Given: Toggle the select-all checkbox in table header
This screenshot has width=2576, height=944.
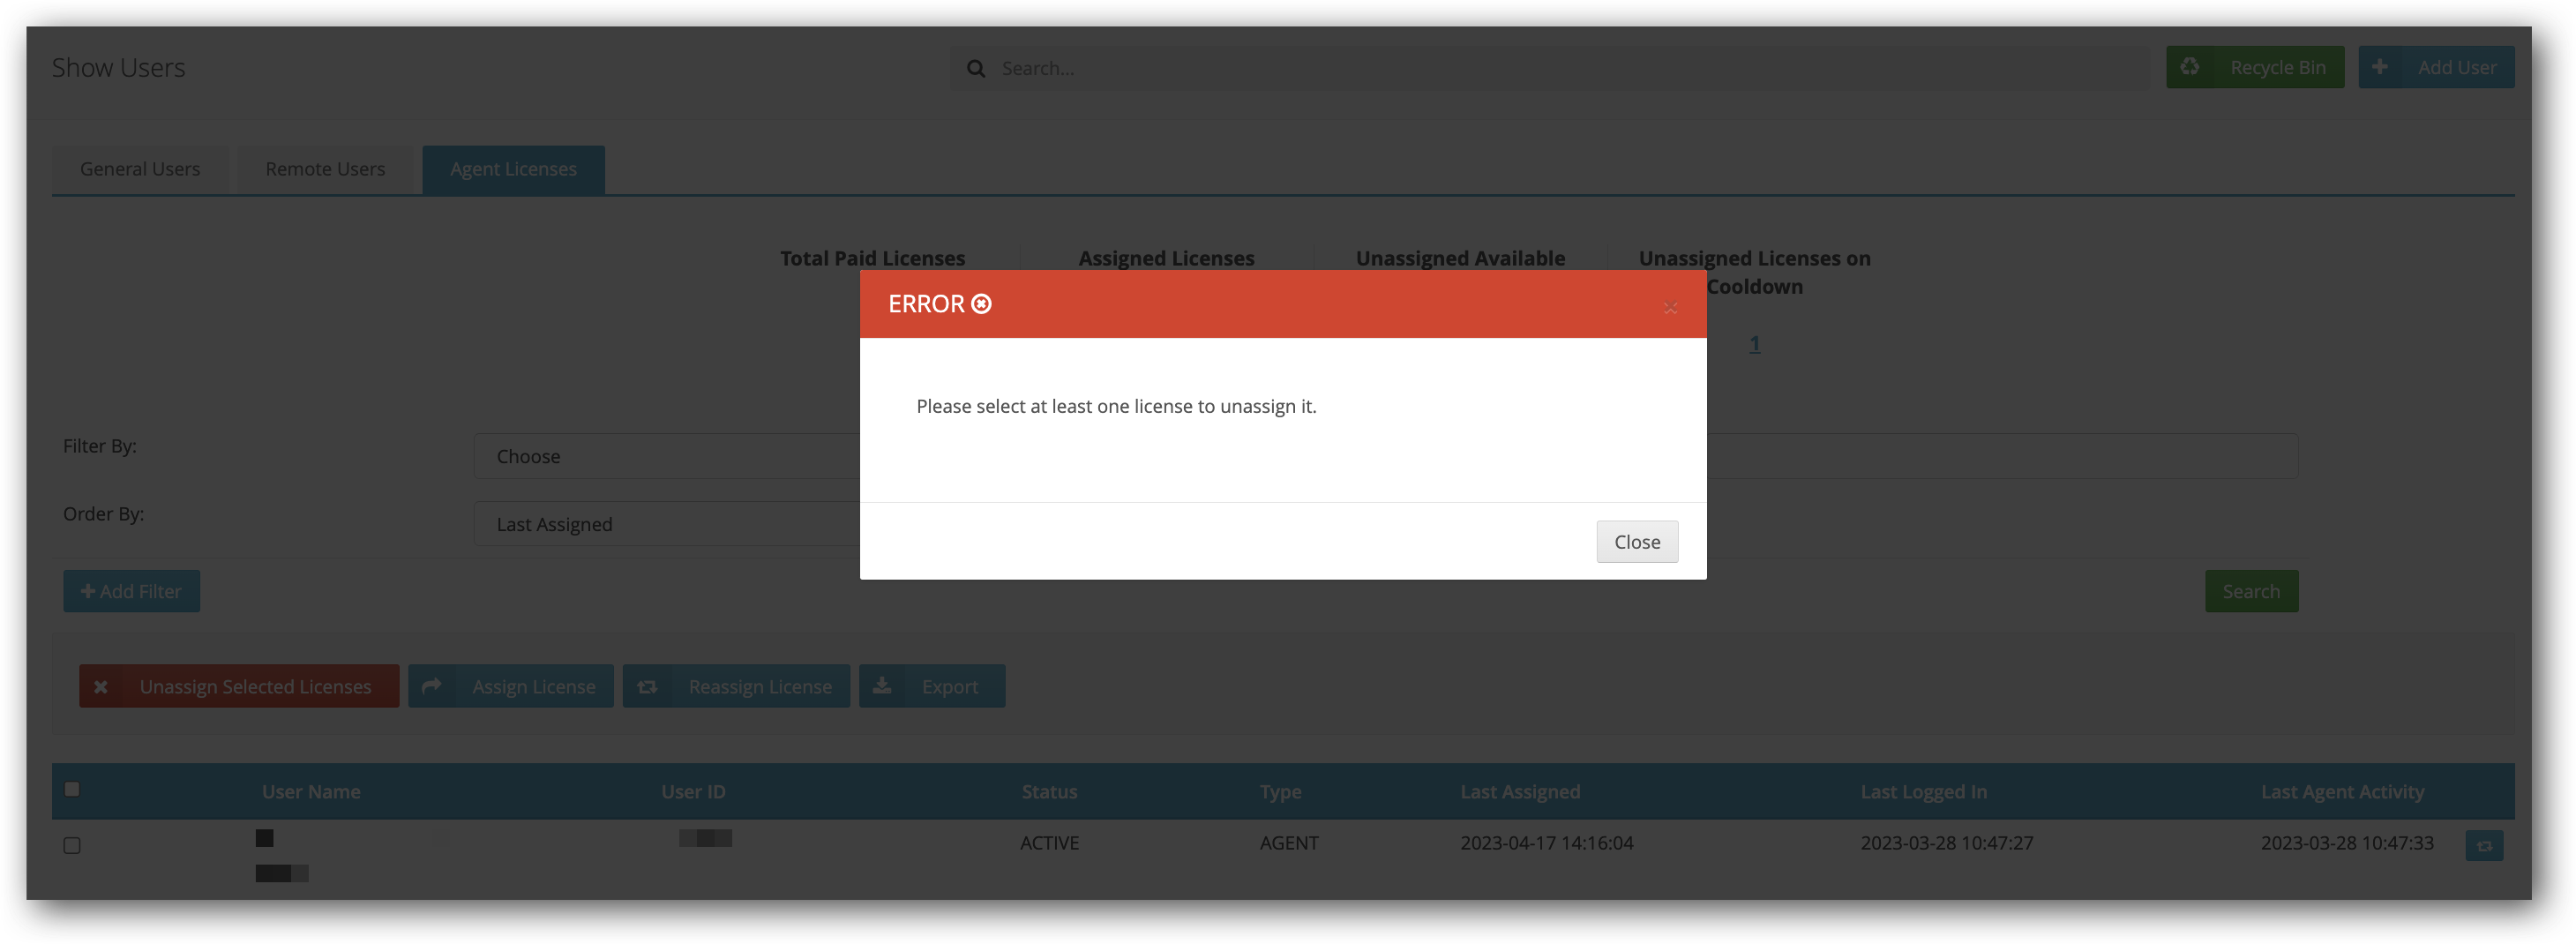Looking at the screenshot, I should coord(72,789).
